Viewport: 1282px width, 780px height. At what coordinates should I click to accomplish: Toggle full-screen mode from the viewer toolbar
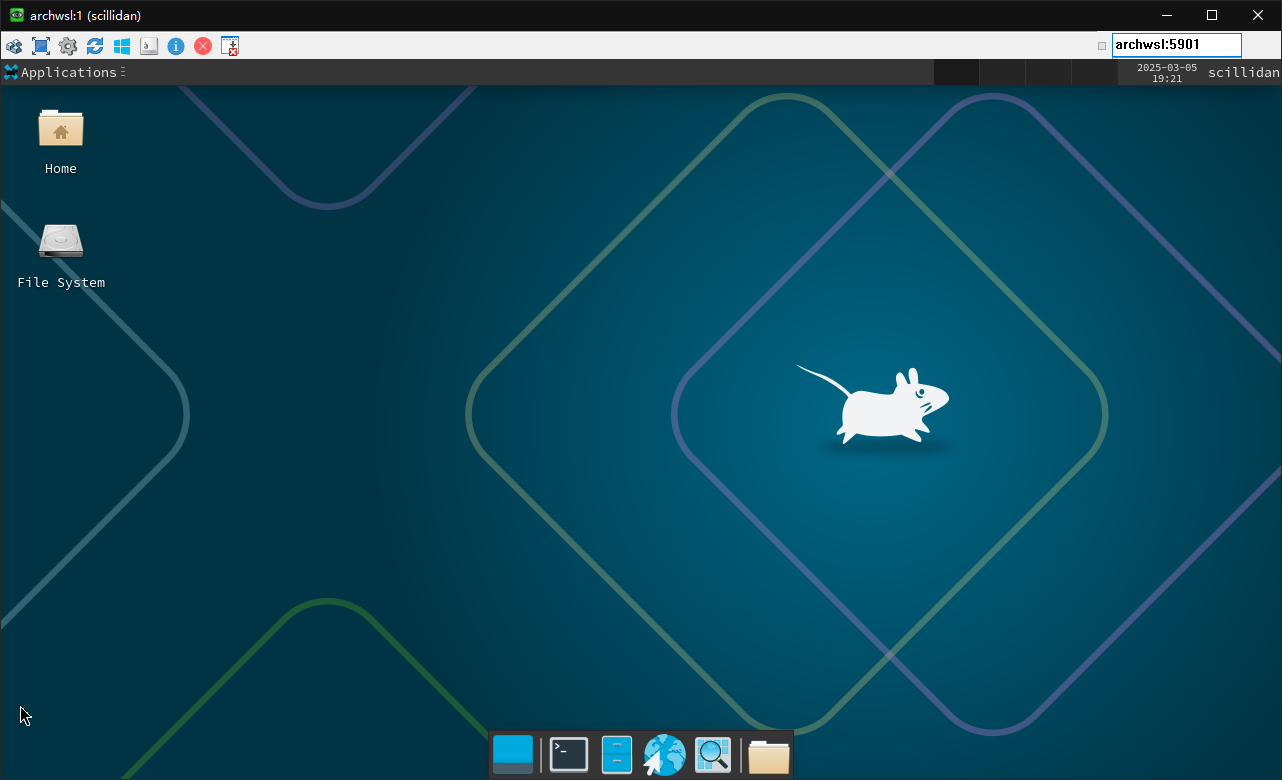(x=41, y=46)
